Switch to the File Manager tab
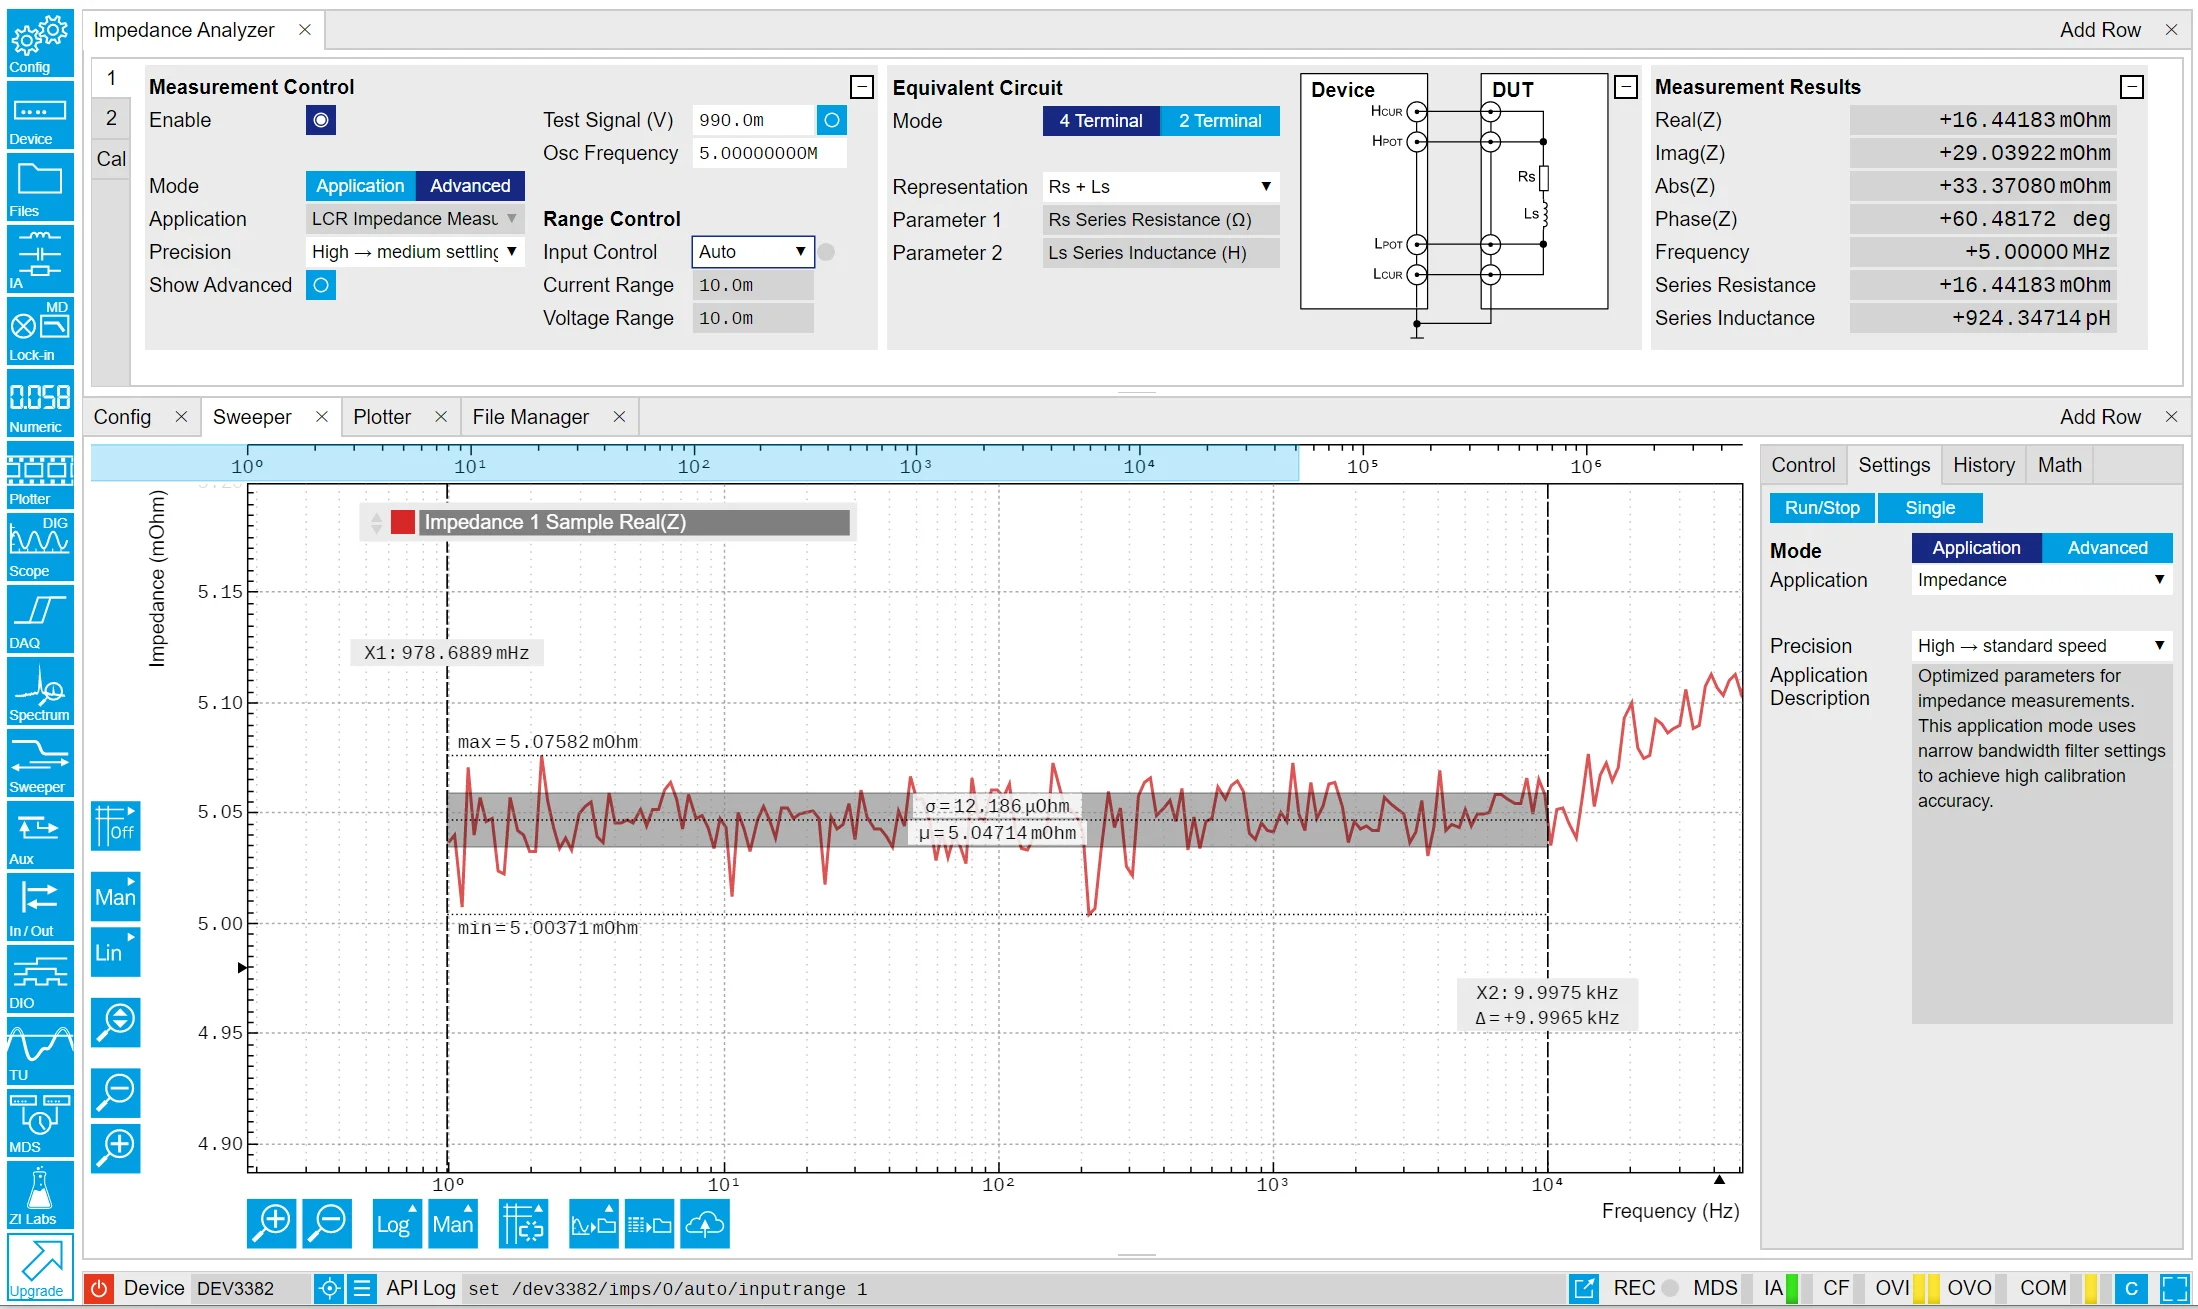The image size is (2198, 1309). tap(531, 417)
